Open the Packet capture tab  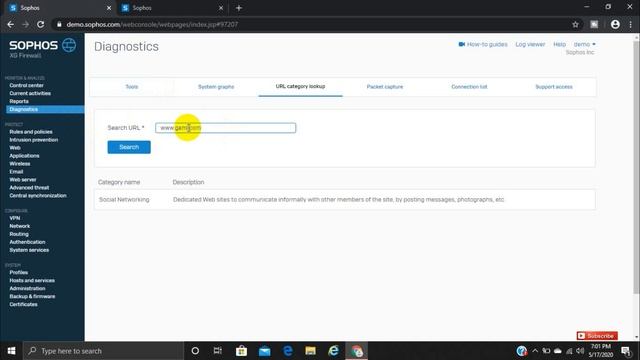(385, 87)
